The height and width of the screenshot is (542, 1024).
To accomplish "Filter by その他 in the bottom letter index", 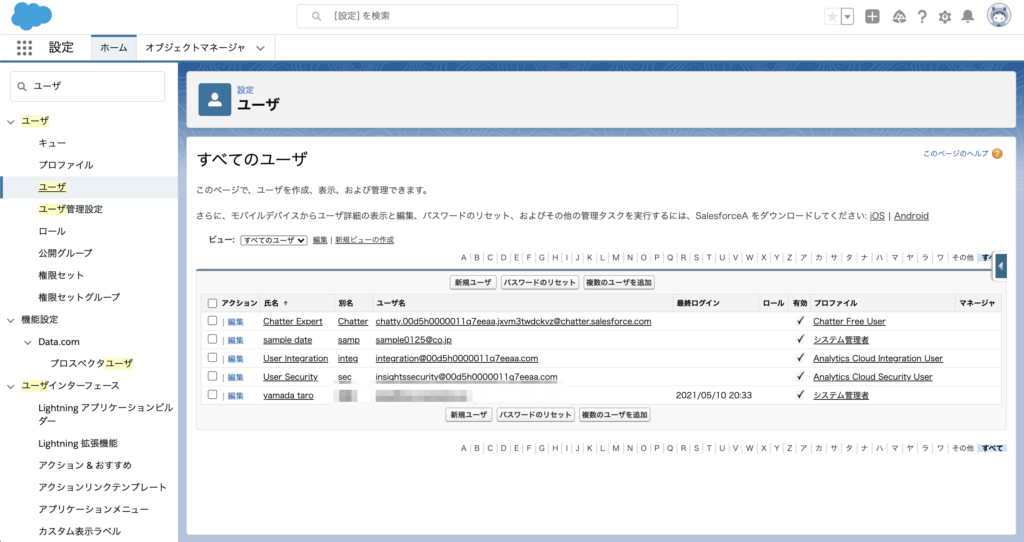I will pyautogui.click(x=963, y=449).
